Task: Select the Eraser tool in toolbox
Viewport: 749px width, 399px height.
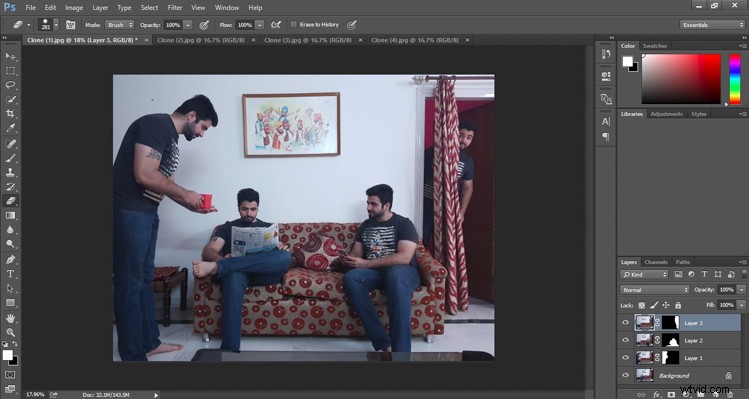Action: tap(10, 201)
